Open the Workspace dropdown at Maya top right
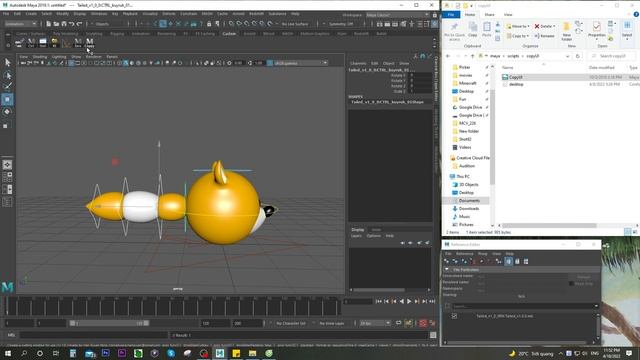The height and width of the screenshot is (360, 640). point(397,15)
